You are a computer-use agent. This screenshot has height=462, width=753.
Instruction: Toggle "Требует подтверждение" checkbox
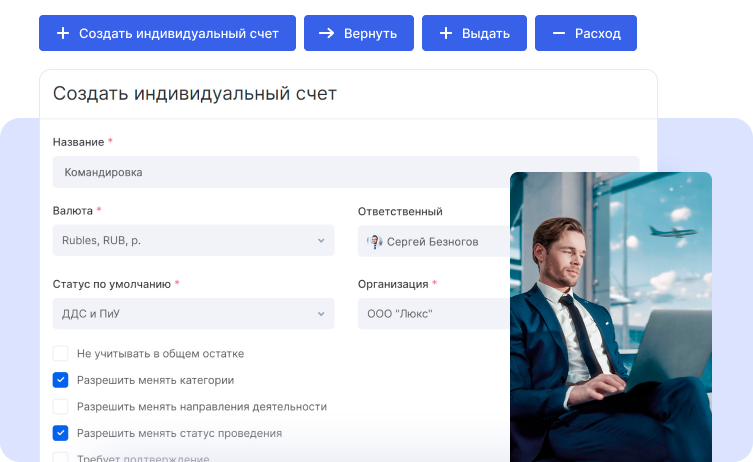(x=61, y=457)
